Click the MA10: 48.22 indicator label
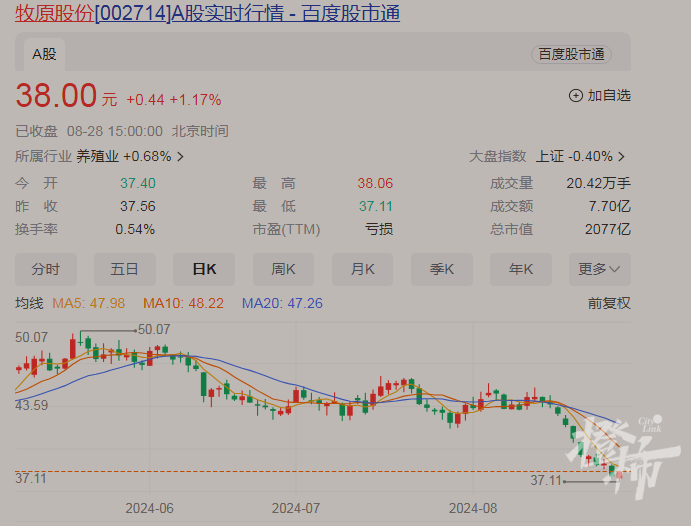The height and width of the screenshot is (526, 691). (183, 303)
